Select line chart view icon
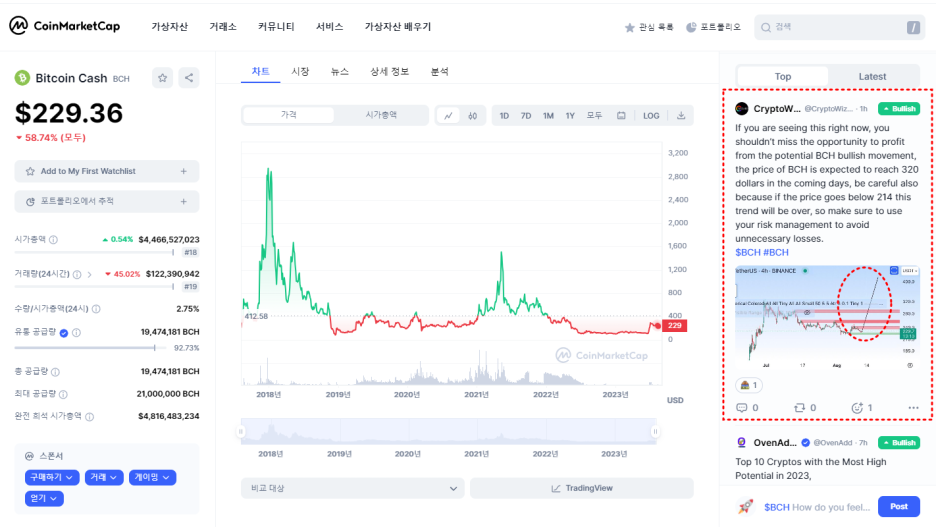936x527 pixels. pyautogui.click(x=448, y=115)
